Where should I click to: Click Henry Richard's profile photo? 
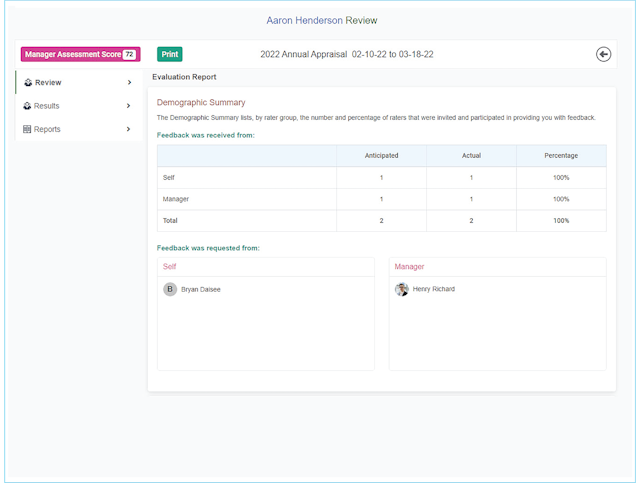point(402,289)
